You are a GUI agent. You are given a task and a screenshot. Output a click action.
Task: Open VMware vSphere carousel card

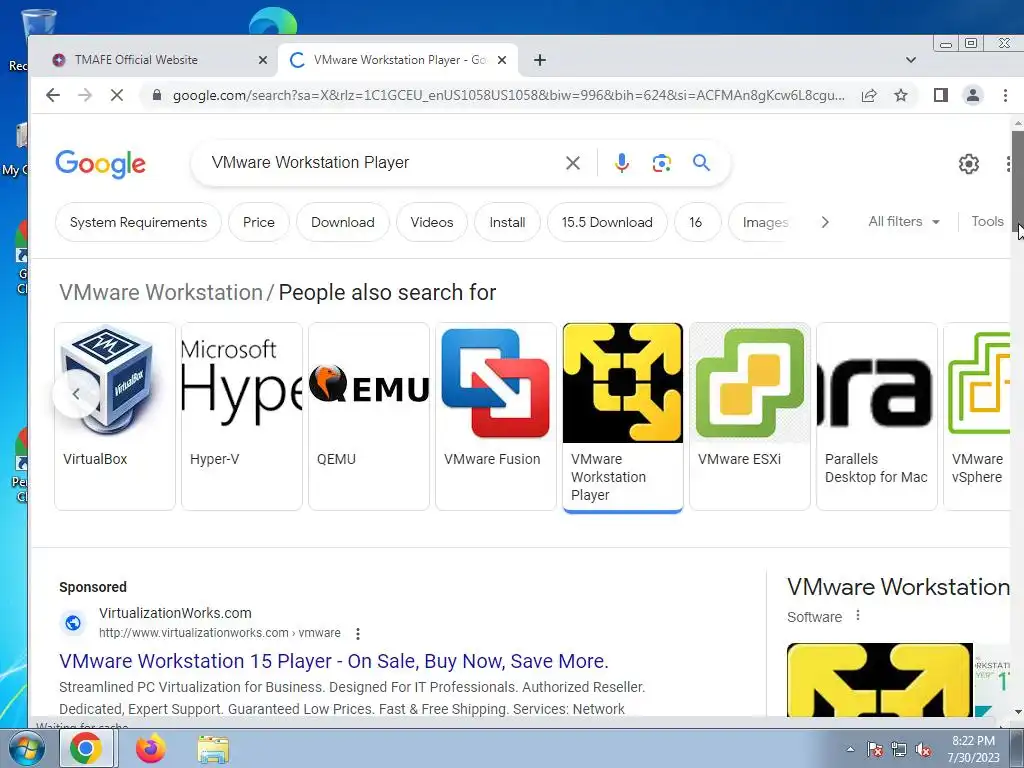pyautogui.click(x=978, y=416)
